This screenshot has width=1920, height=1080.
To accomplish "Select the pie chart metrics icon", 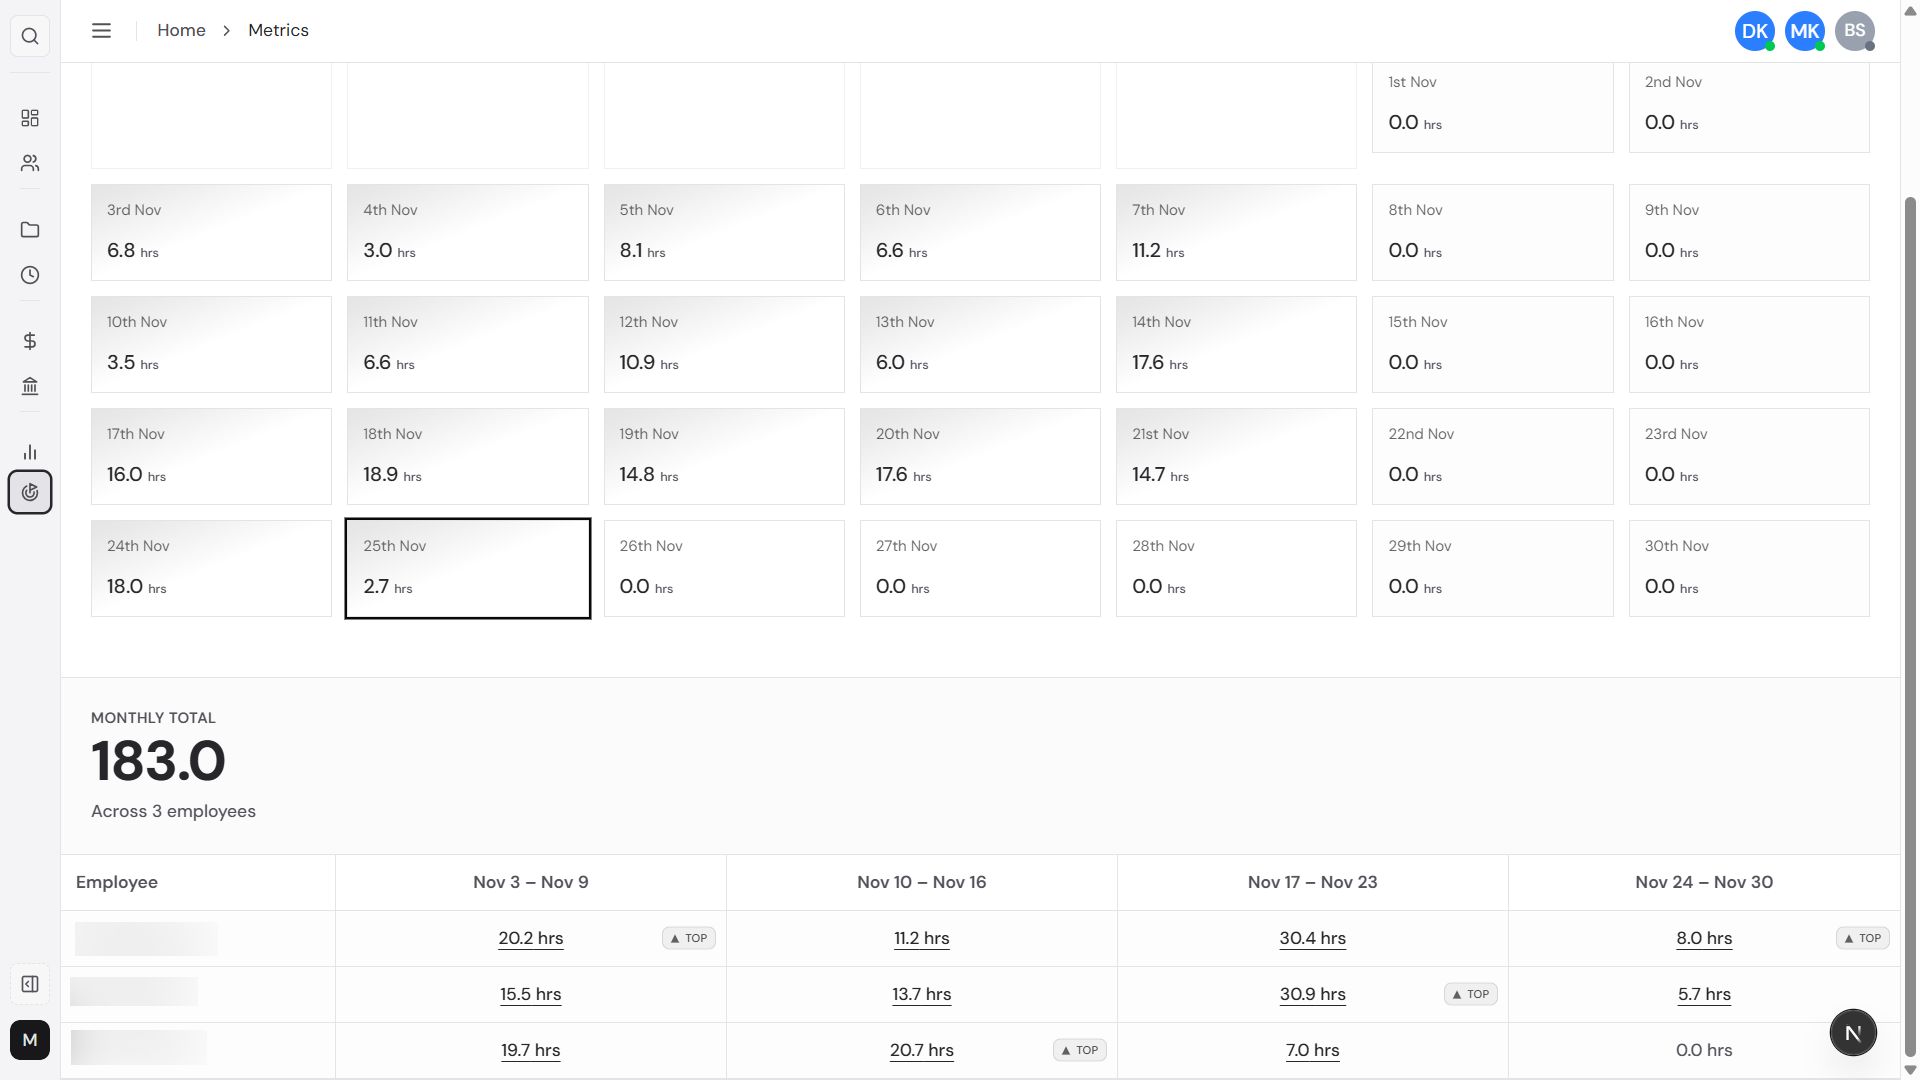I will (29, 491).
